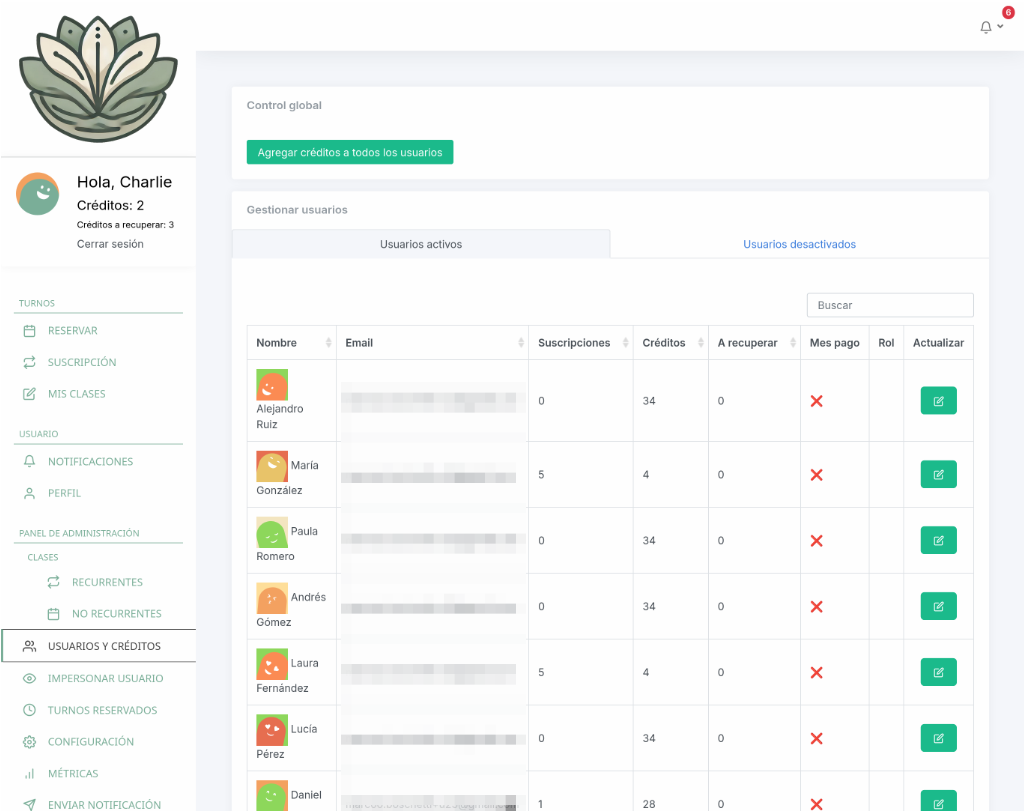Image resolution: width=1024 pixels, height=811 pixels.
Task: Click edit icon for María González
Action: tap(938, 475)
